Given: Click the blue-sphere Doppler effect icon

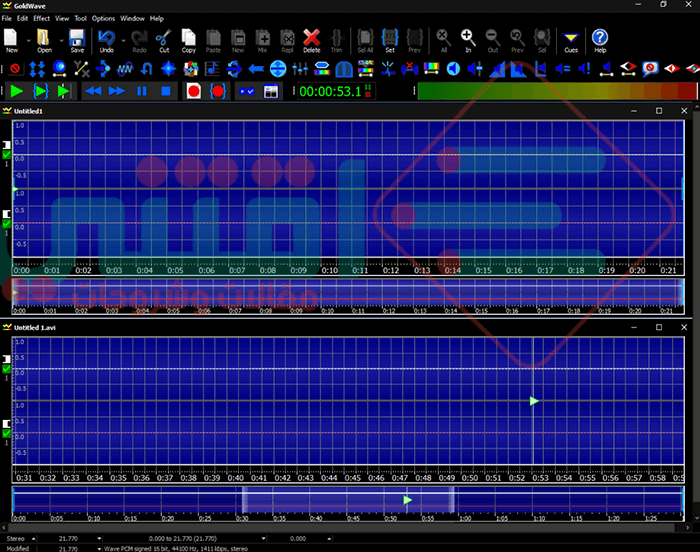Looking at the screenshot, I should click(x=59, y=69).
